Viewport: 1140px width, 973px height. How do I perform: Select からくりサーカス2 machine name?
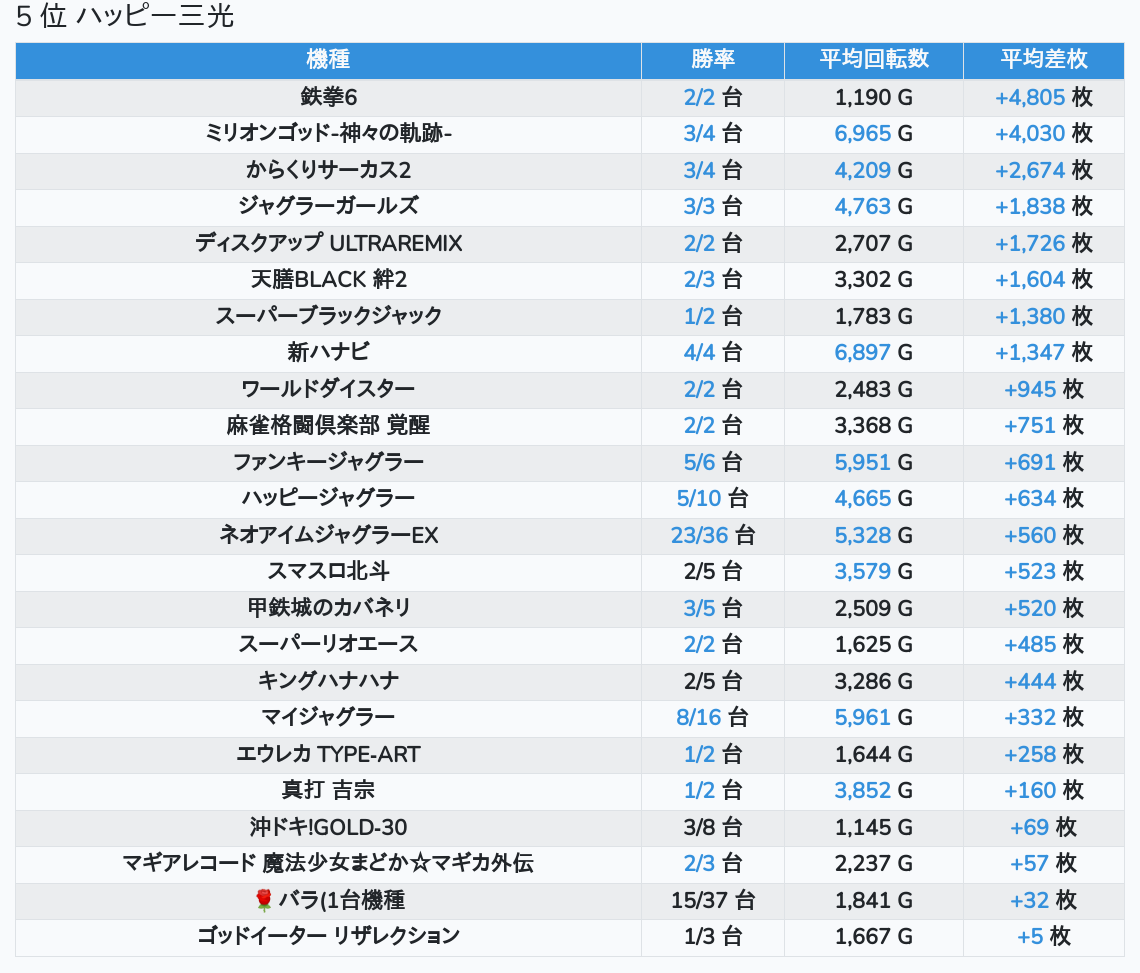pos(328,170)
